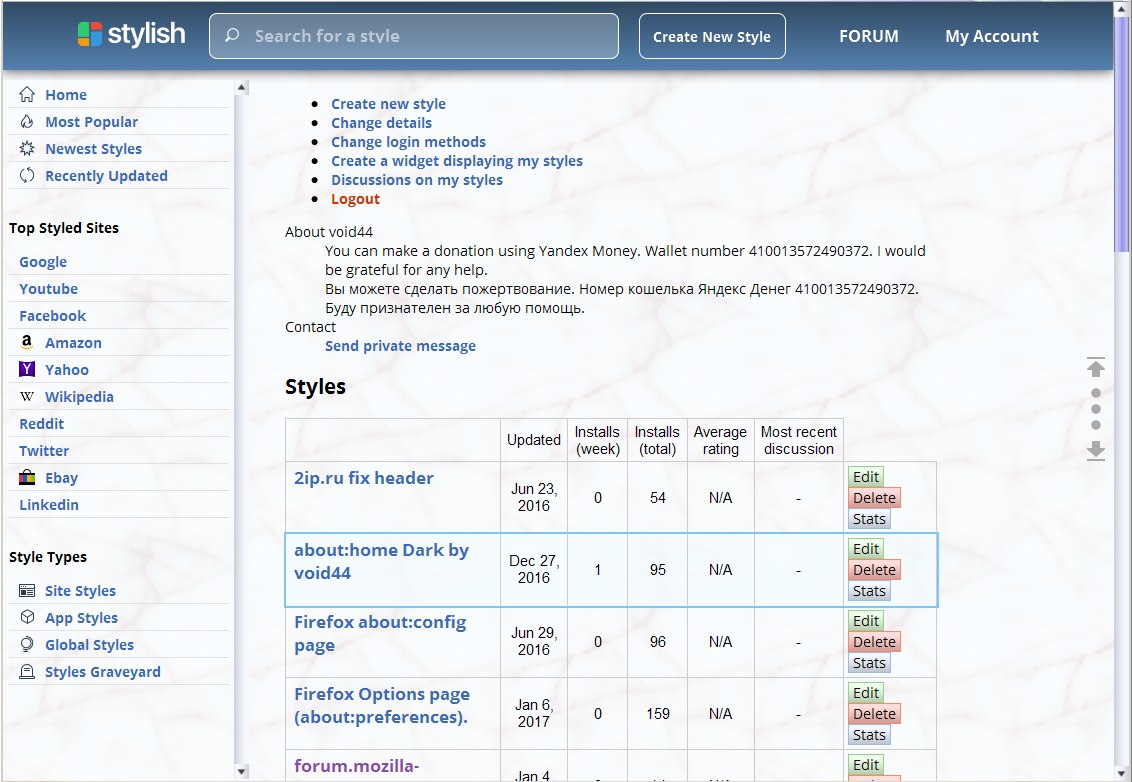Open Discussions on my styles link
This screenshot has width=1132, height=782.
click(x=417, y=180)
